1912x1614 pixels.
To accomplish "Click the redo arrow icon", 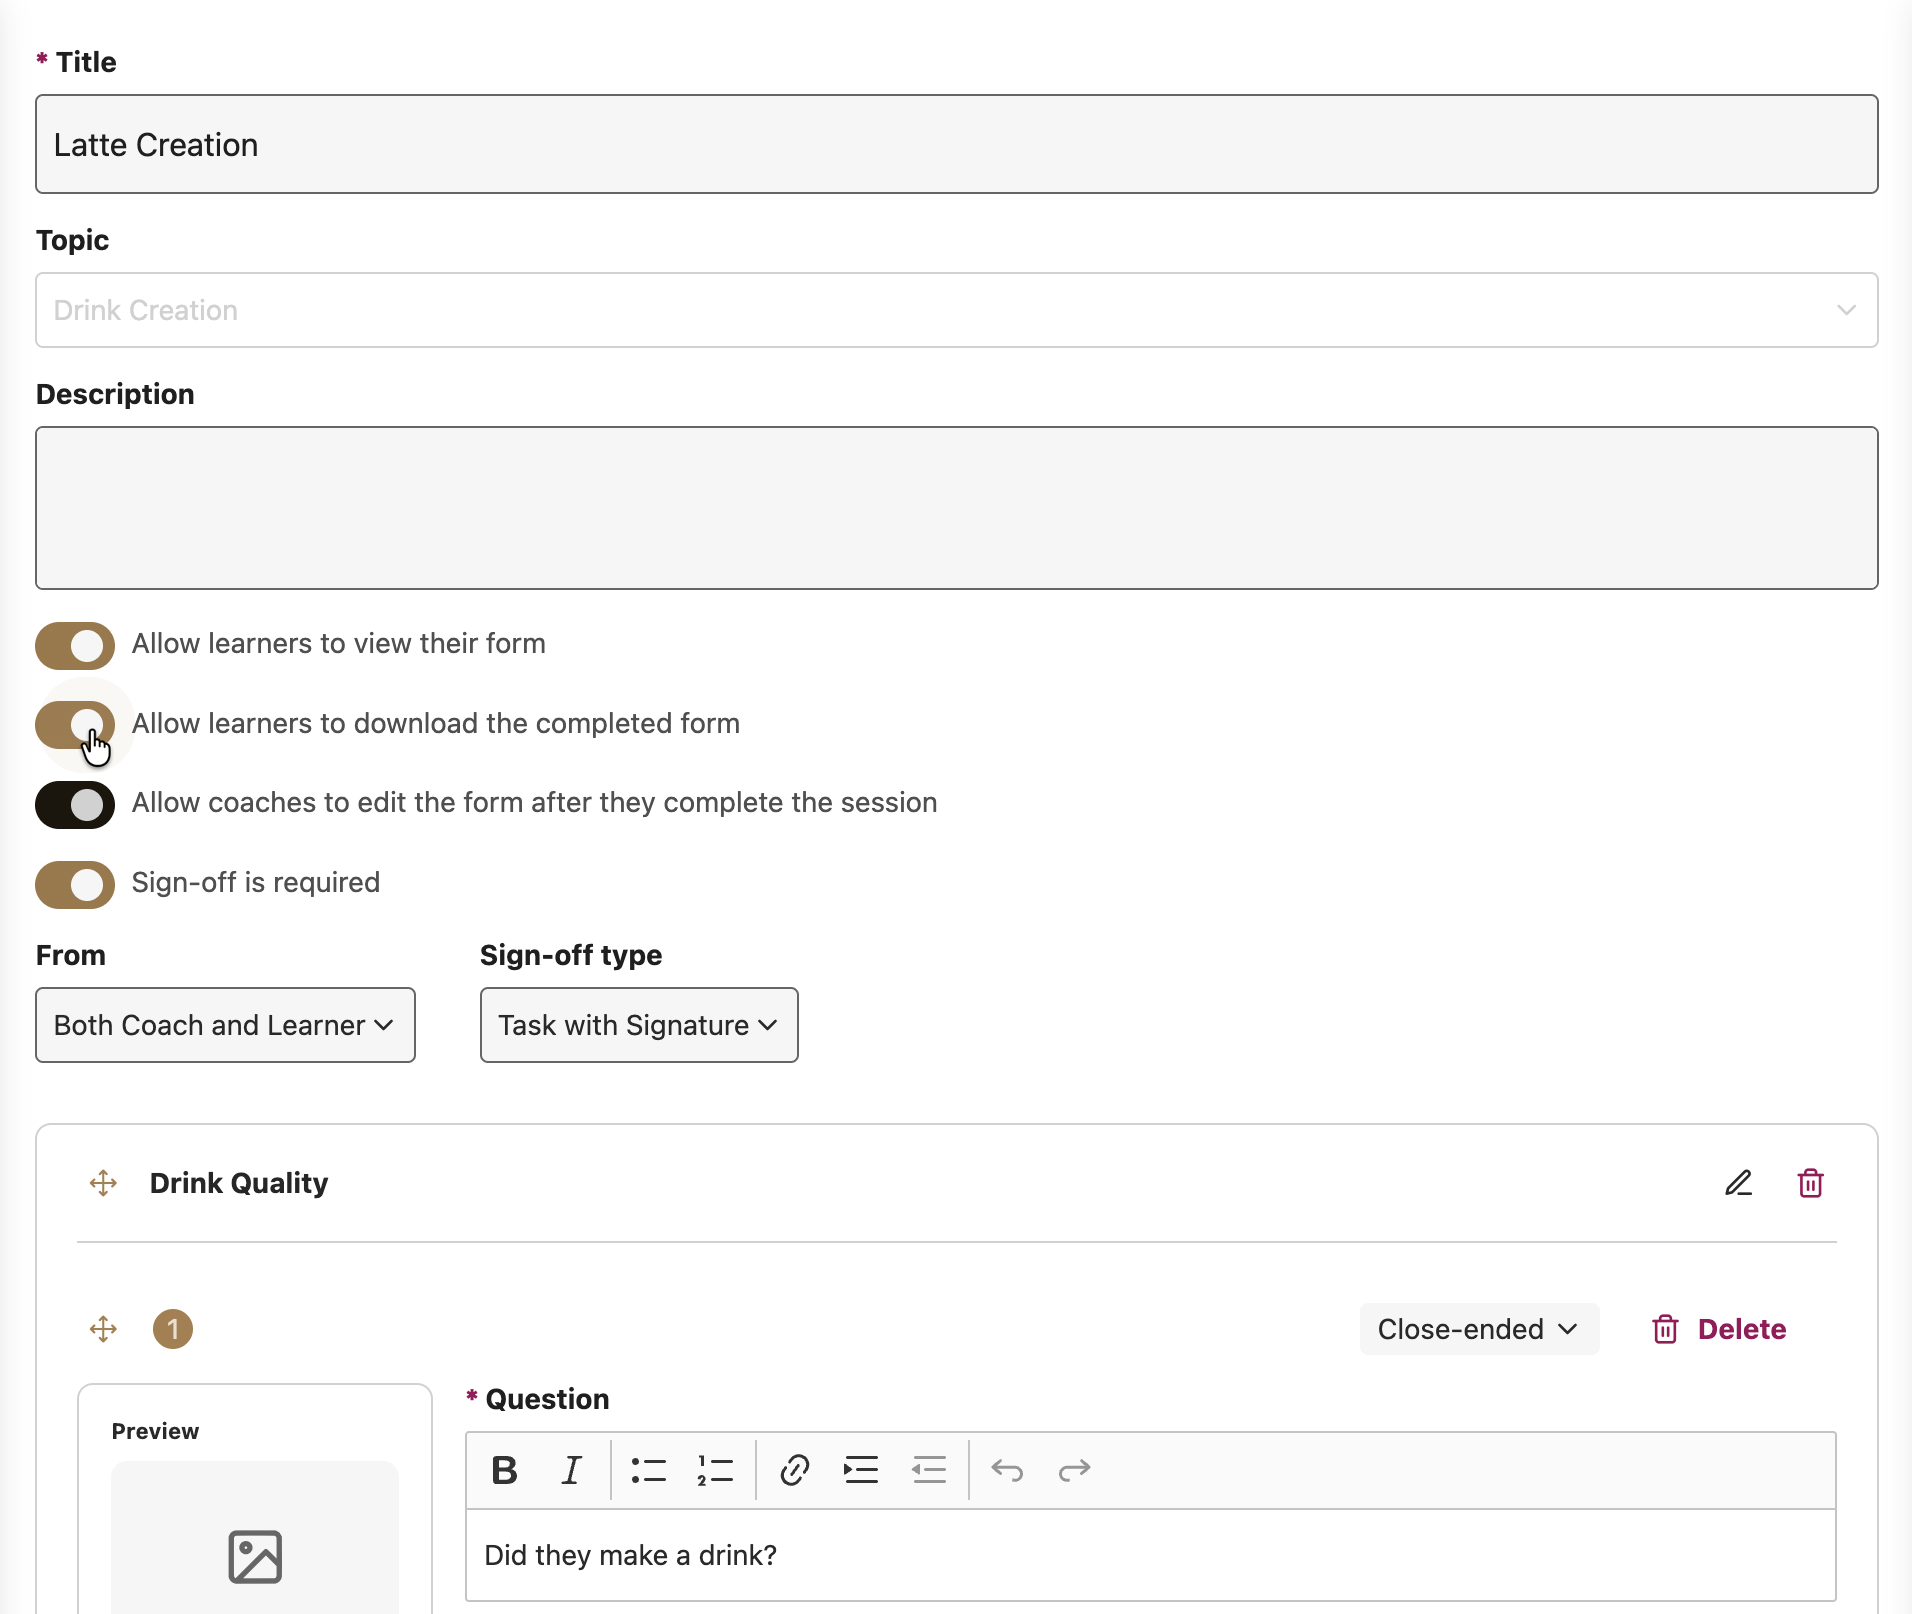I will [x=1074, y=1470].
